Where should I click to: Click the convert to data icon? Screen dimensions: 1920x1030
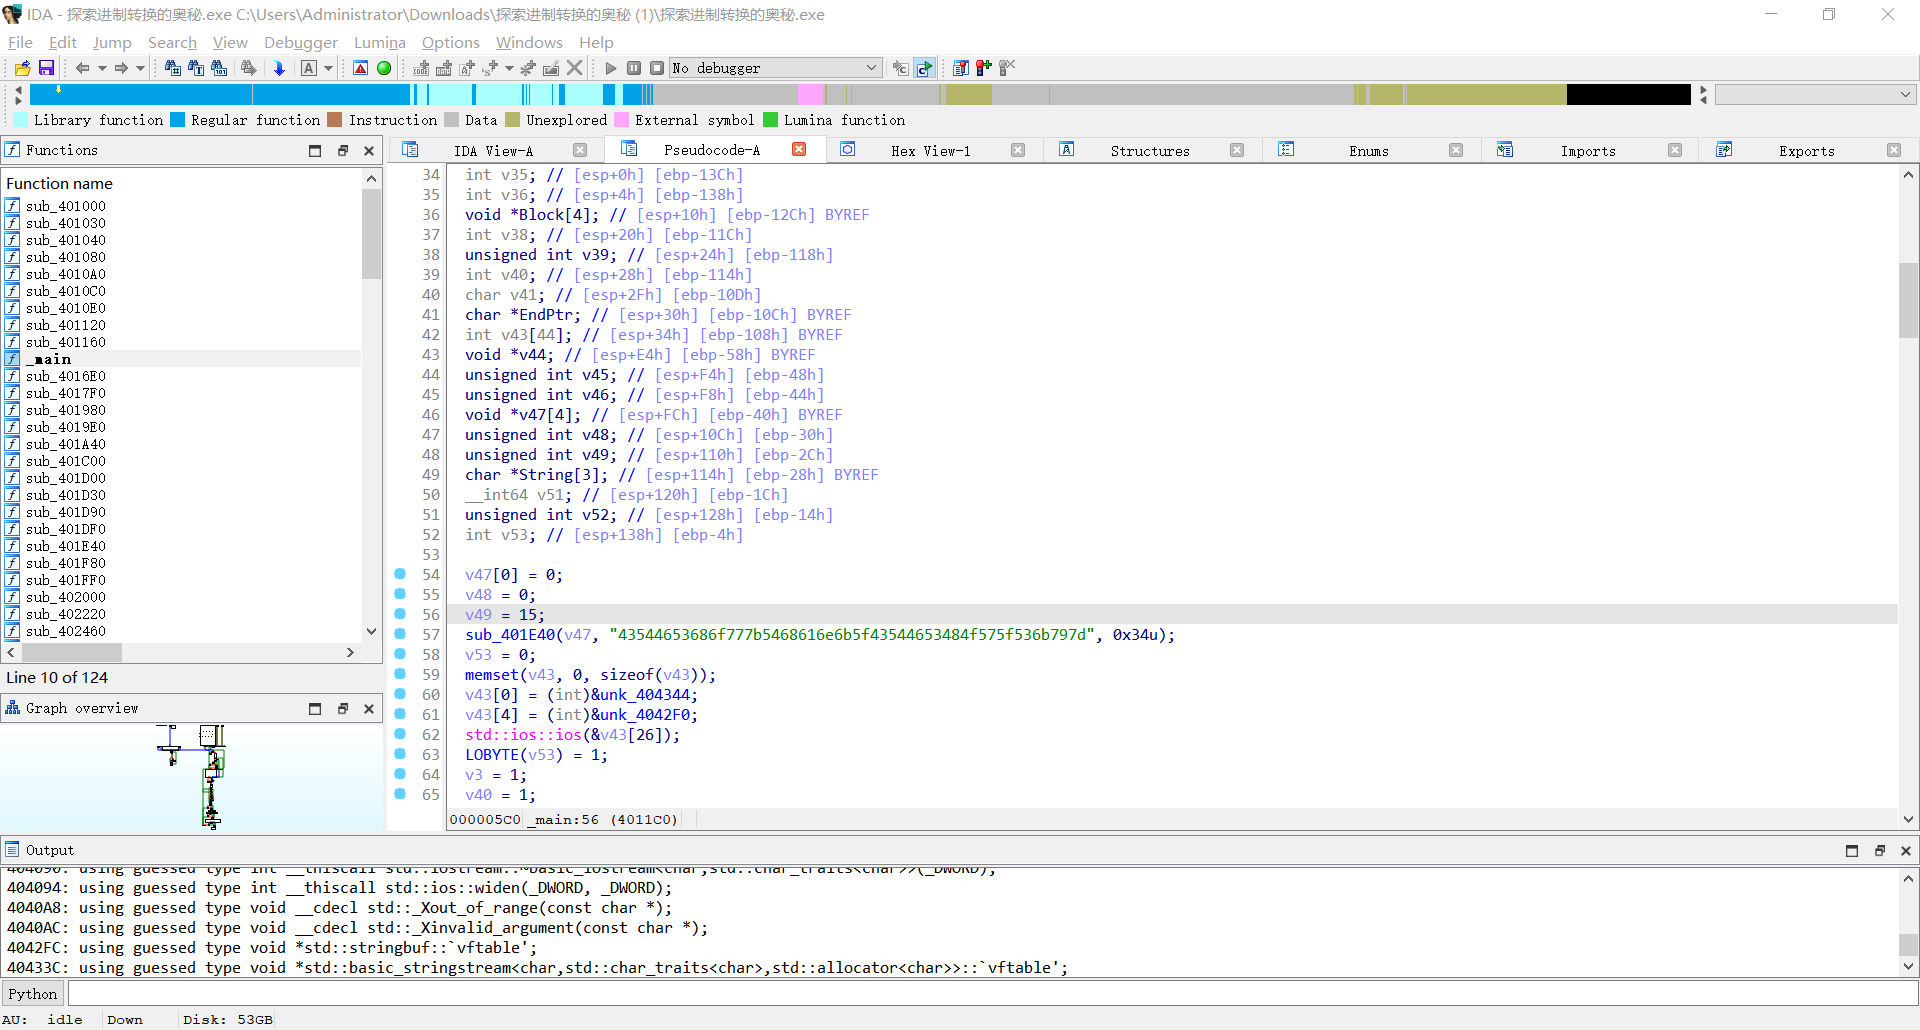click(x=444, y=68)
